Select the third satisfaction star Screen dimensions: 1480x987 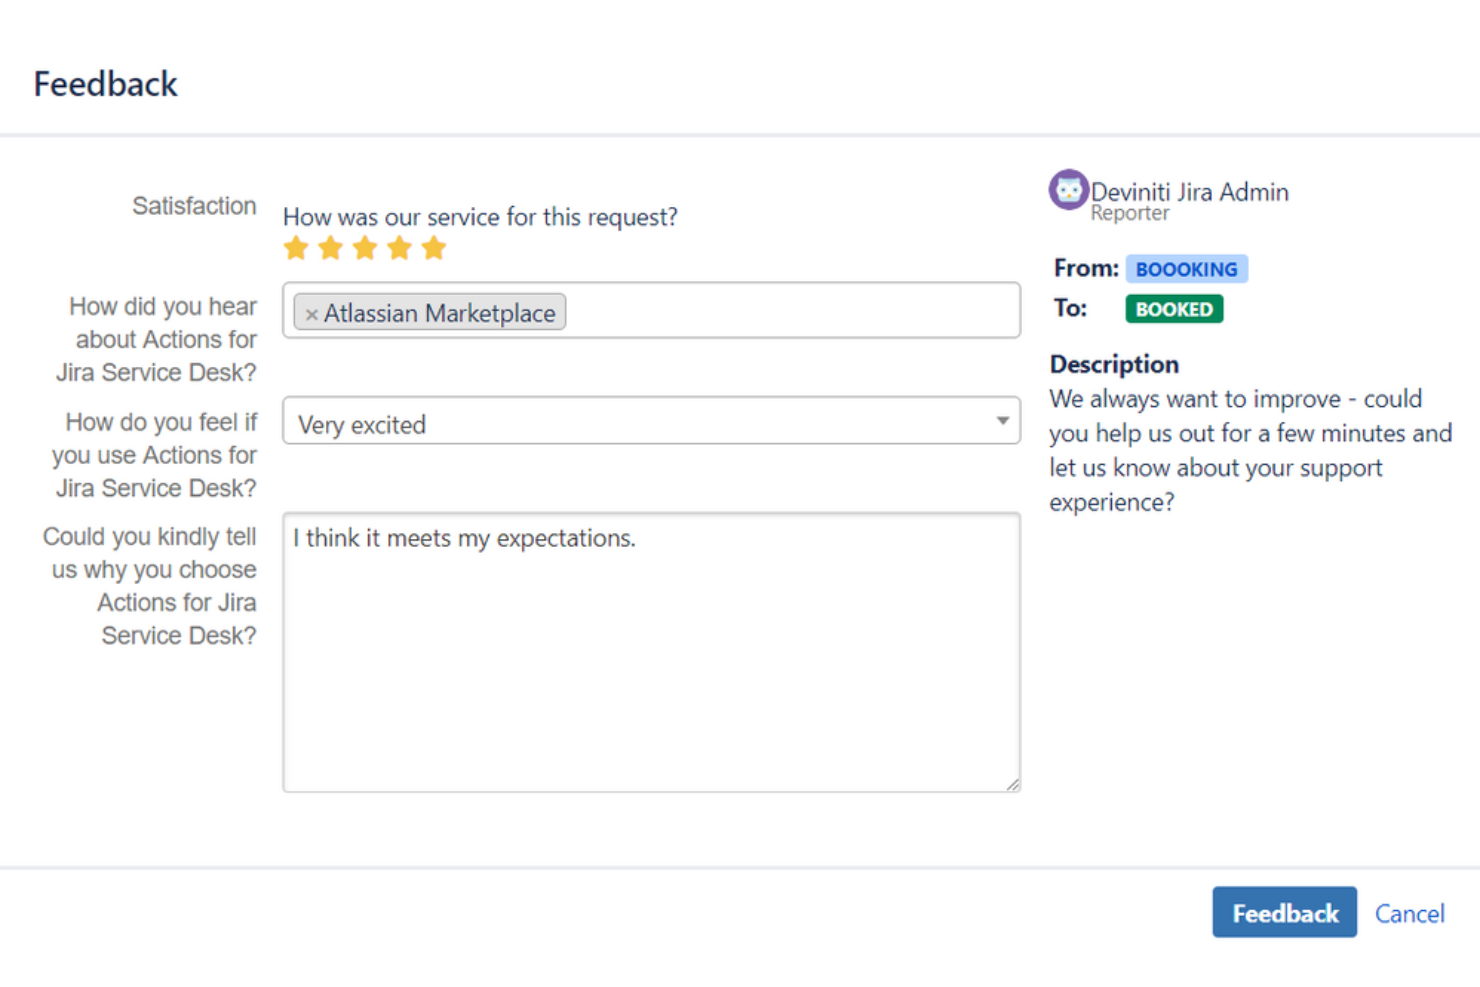pyautogui.click(x=365, y=248)
